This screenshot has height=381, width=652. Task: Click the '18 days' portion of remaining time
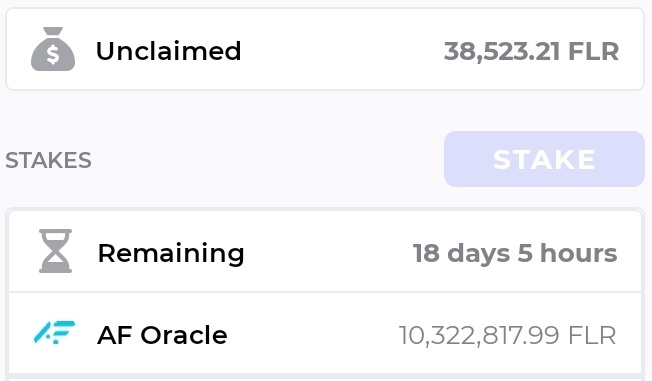point(461,253)
